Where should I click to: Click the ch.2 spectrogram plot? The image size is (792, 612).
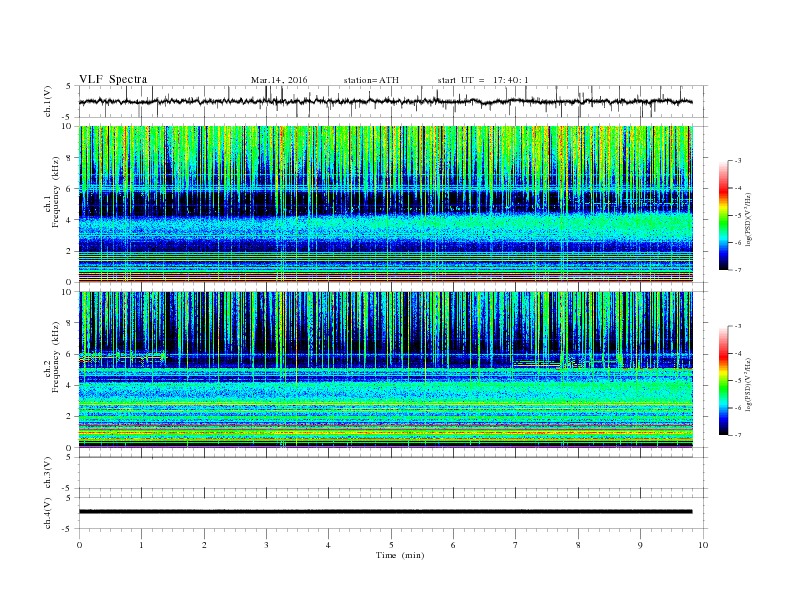click(x=386, y=369)
